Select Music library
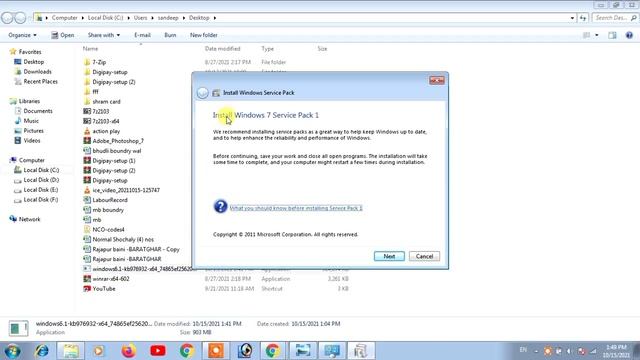 [x=31, y=121]
